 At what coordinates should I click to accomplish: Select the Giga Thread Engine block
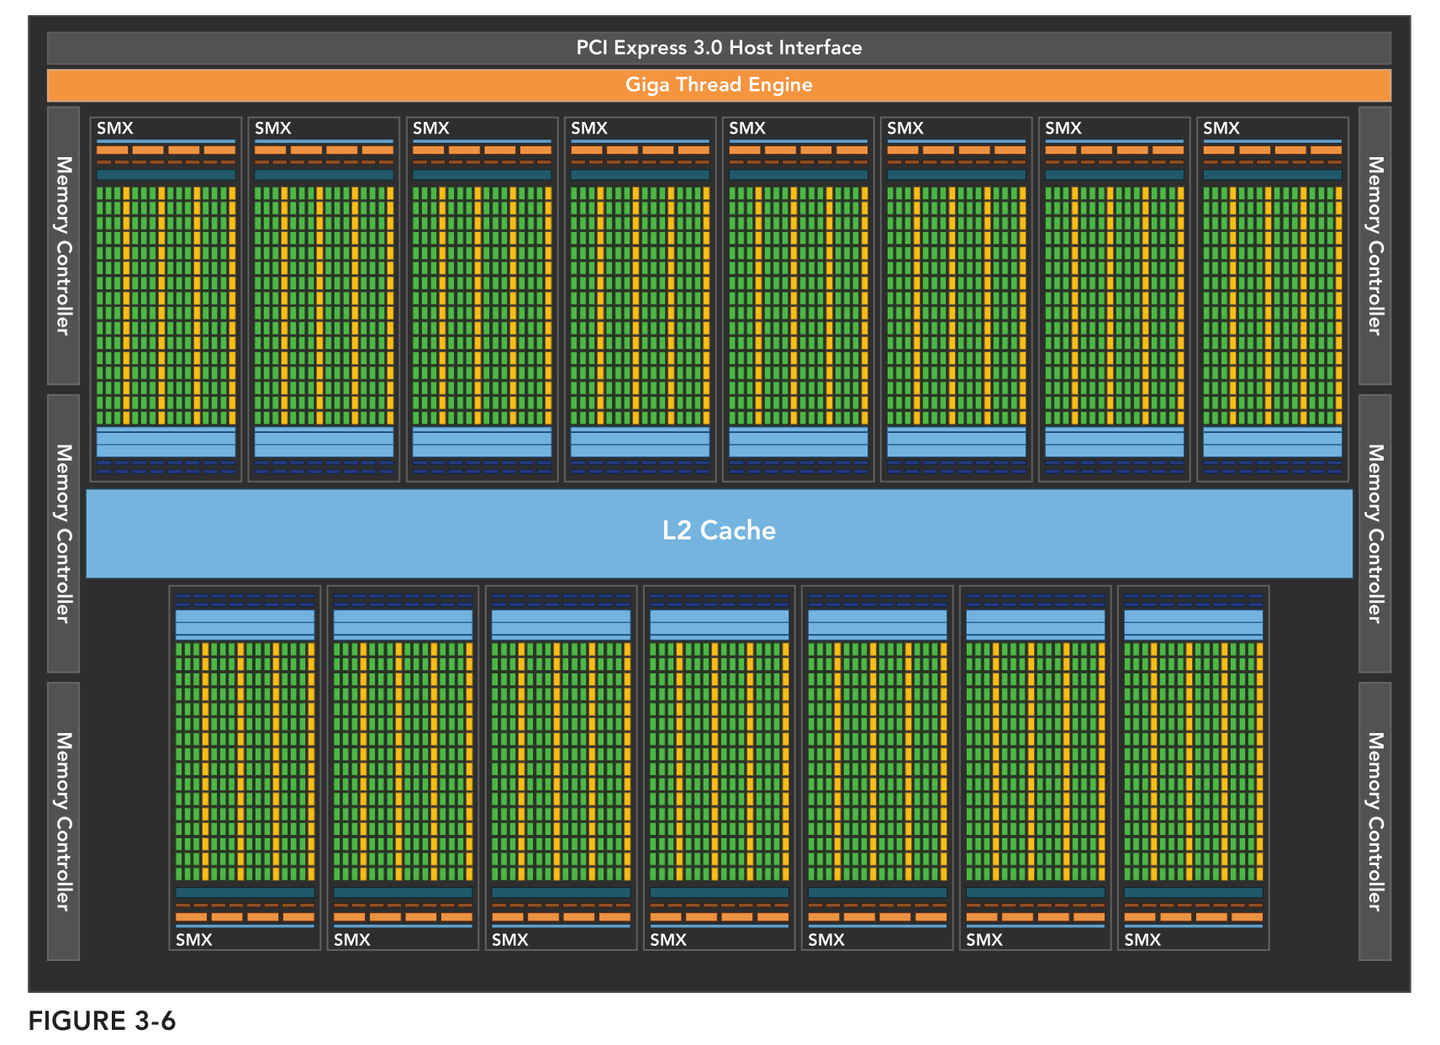(x=720, y=85)
